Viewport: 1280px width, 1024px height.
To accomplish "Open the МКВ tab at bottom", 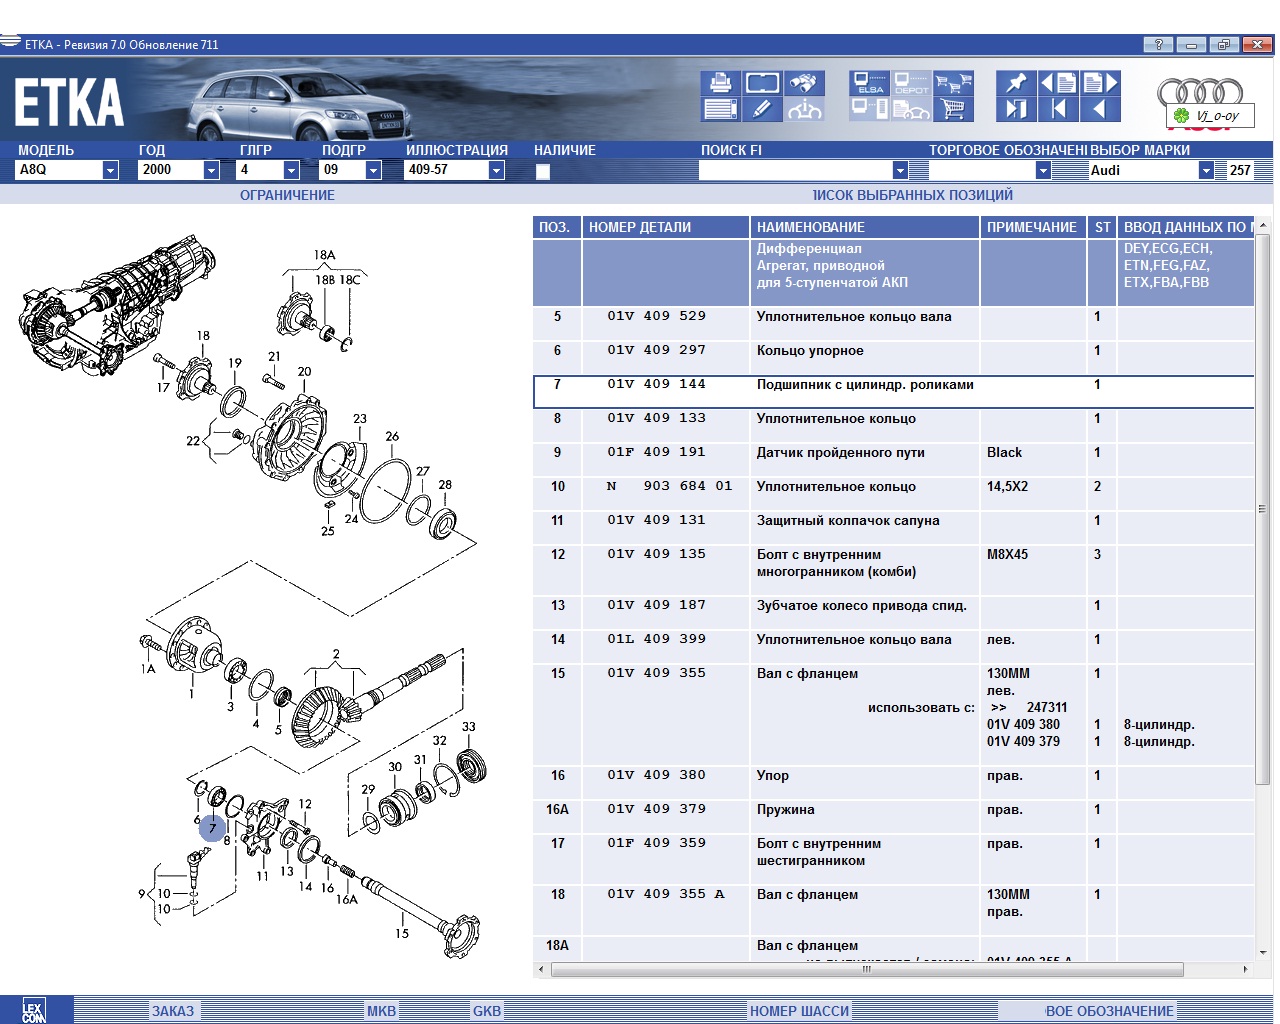I will pos(381,1011).
